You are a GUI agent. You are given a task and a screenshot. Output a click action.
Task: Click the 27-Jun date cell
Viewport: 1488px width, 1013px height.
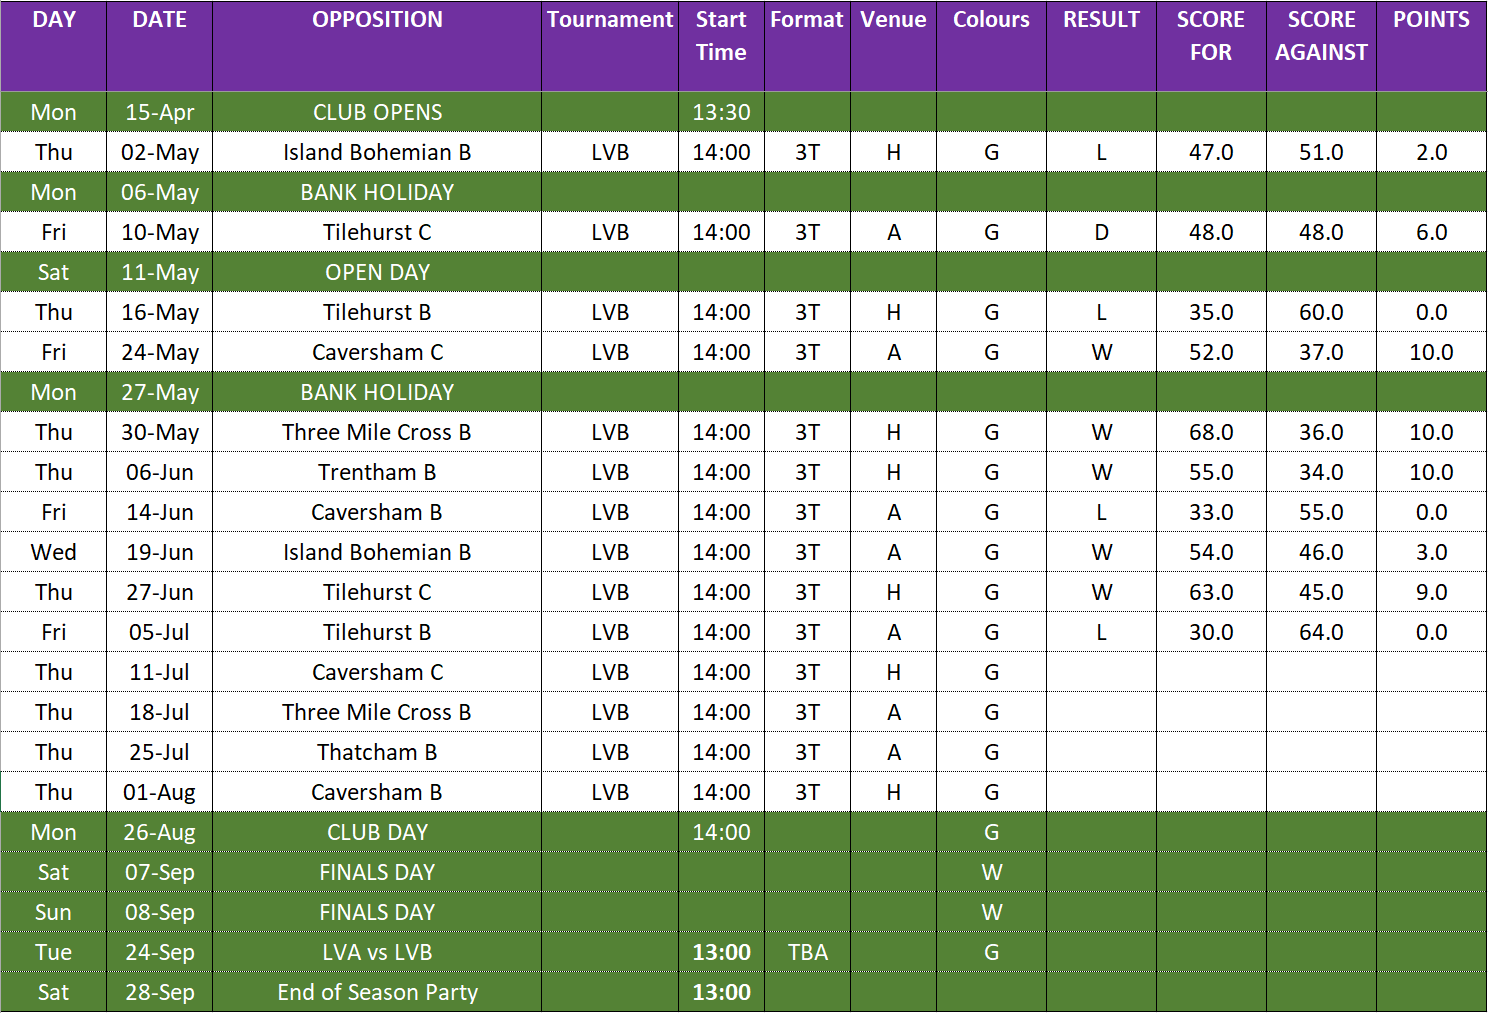pos(160,592)
